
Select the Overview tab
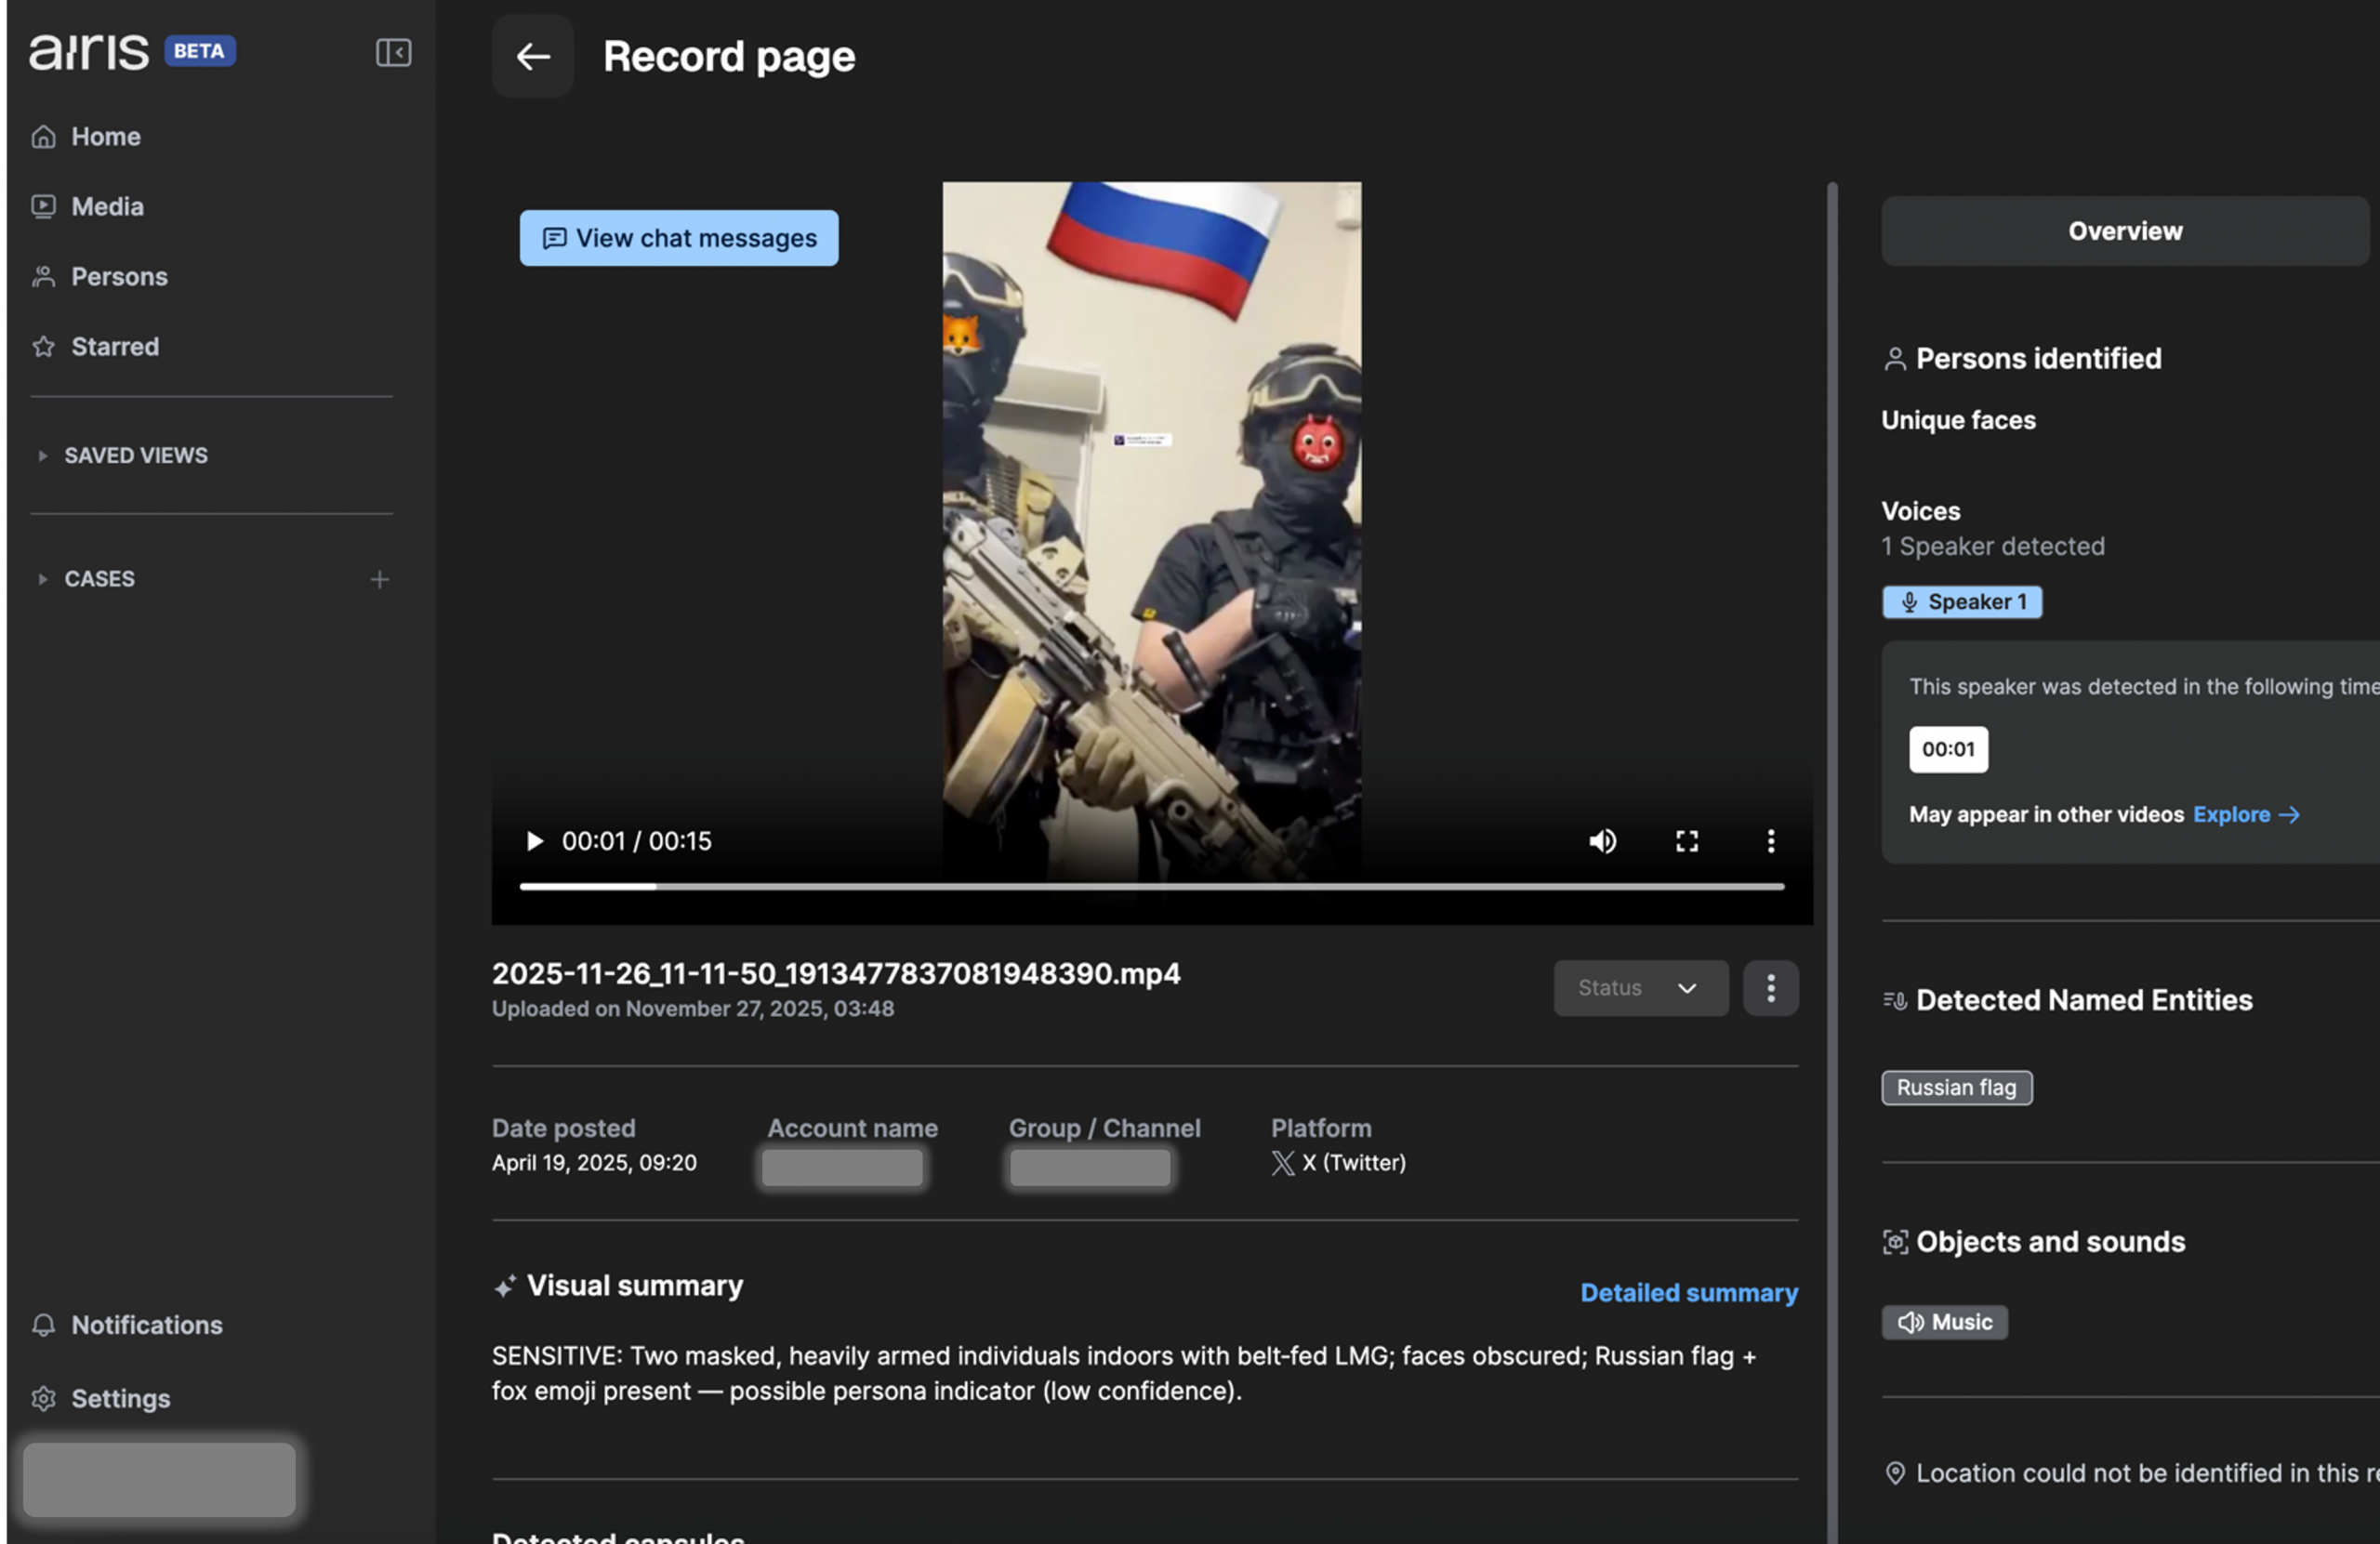tap(2125, 231)
